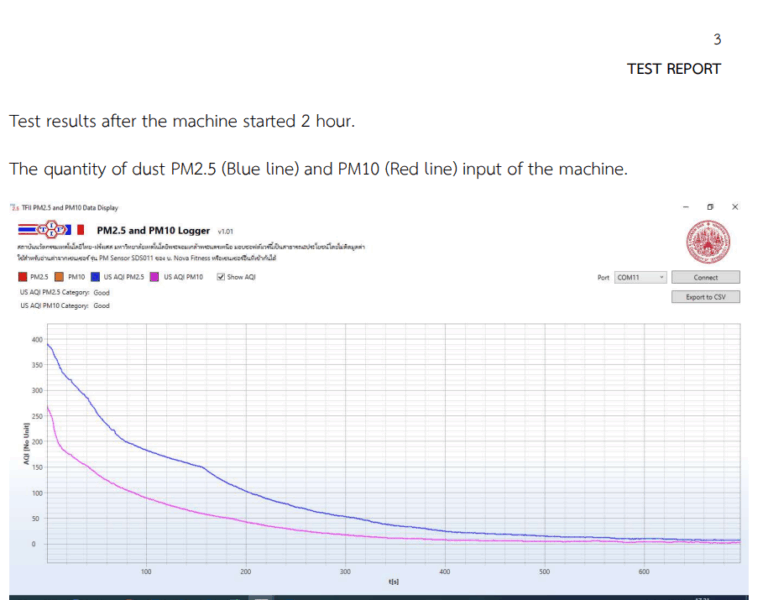Click the AQI [No Unit] vertical axis label
The width and height of the screenshot is (768, 600).
pyautogui.click(x=25, y=443)
